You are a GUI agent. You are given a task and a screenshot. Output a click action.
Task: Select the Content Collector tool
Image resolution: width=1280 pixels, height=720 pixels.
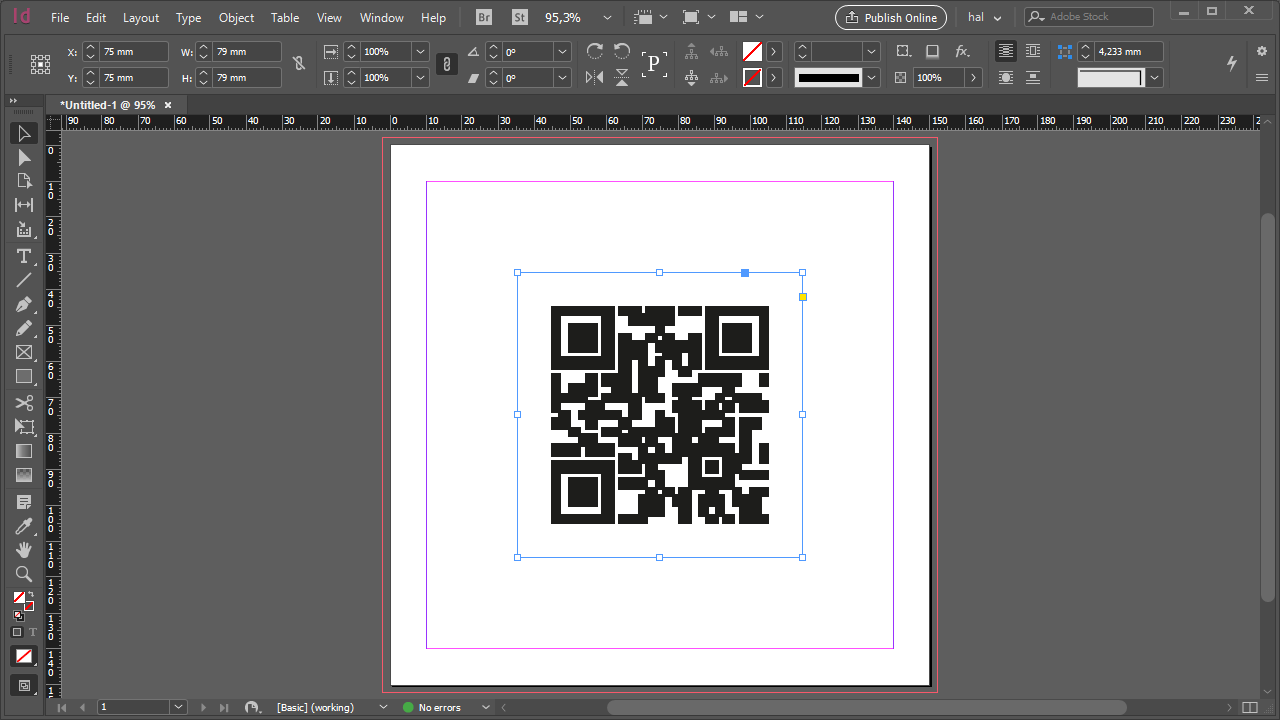click(x=24, y=229)
